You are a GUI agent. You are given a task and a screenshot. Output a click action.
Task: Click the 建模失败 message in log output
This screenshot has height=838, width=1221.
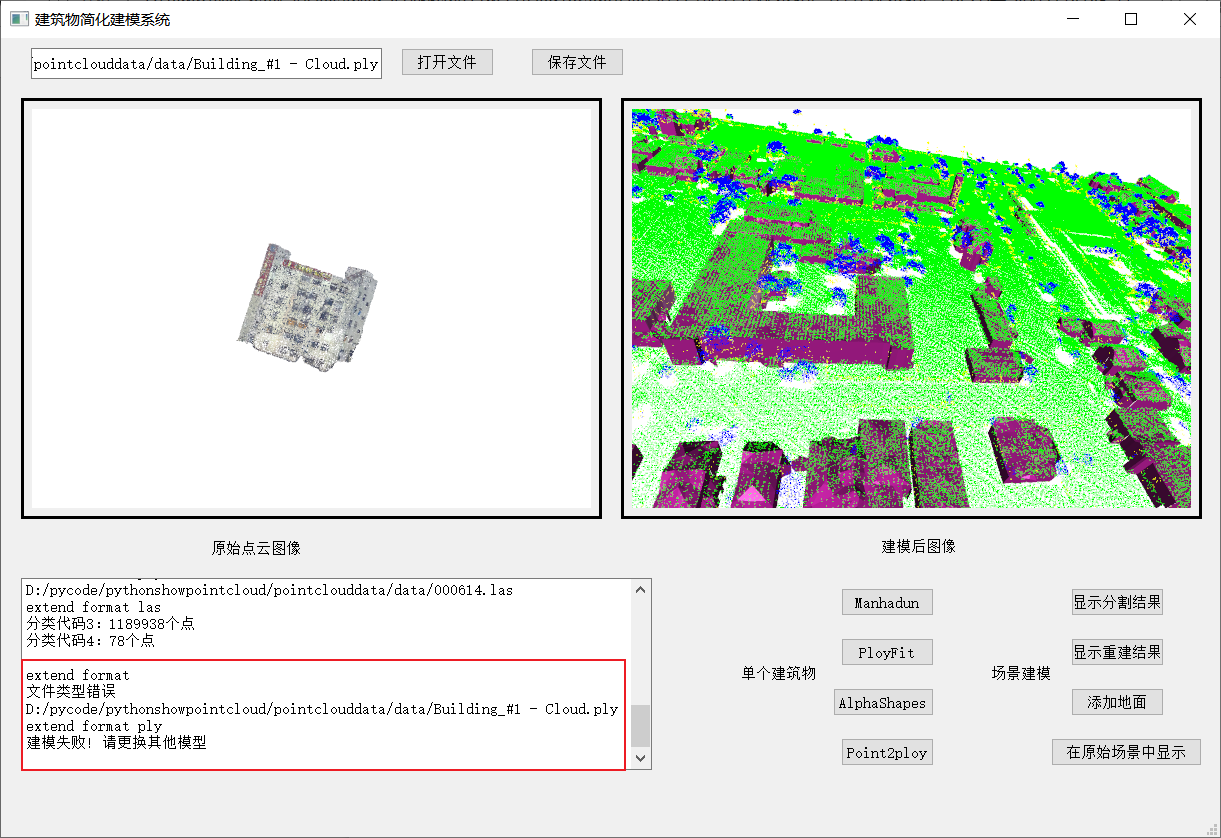(x=116, y=742)
